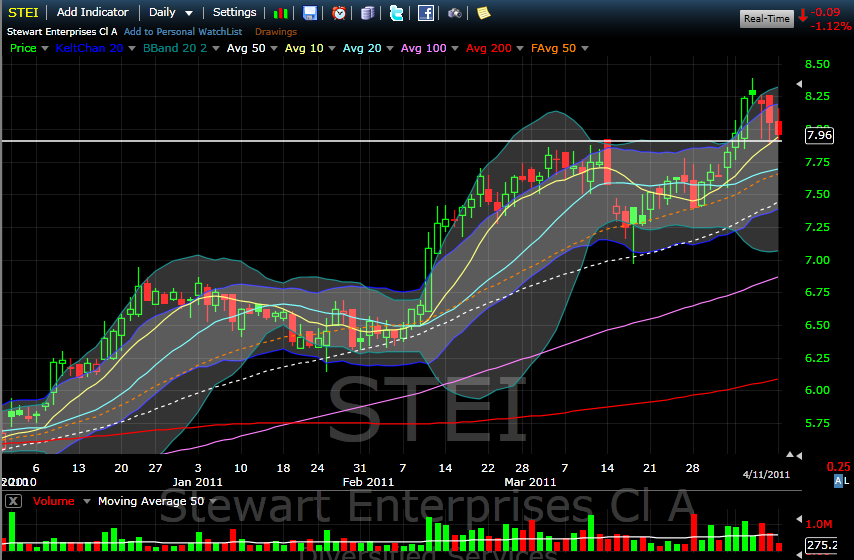Click the Jan 2011 axis label
This screenshot has width=854, height=560.
point(197,482)
